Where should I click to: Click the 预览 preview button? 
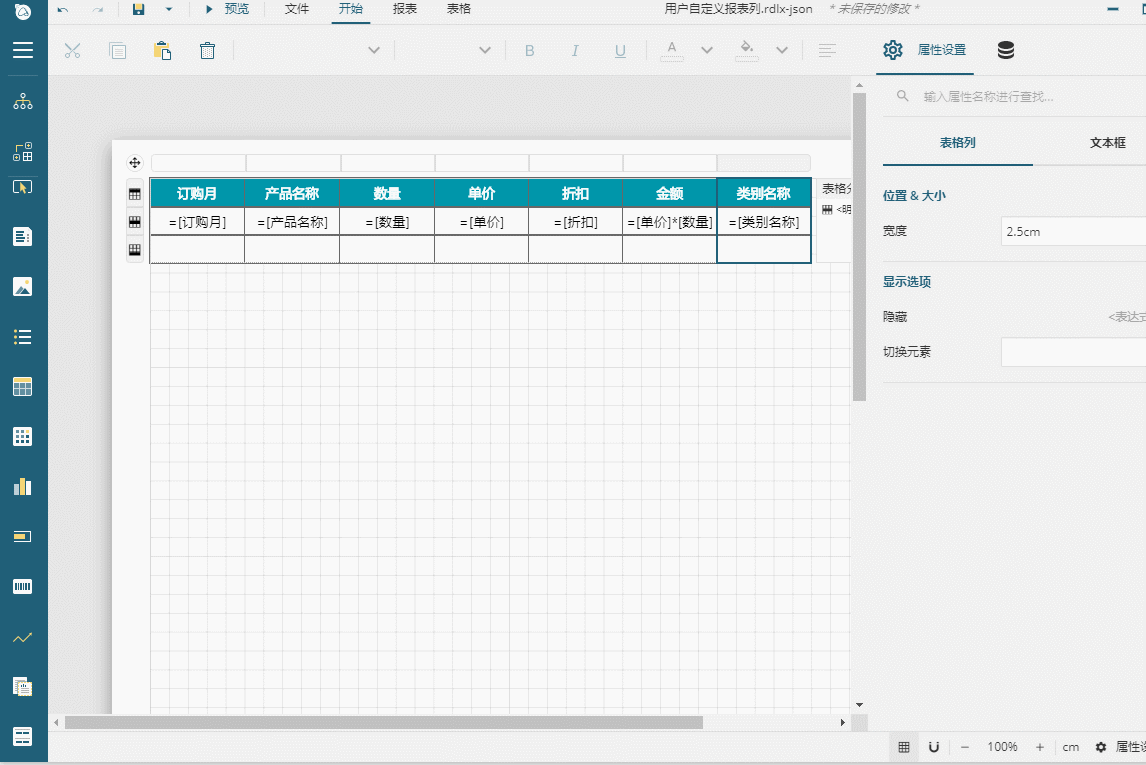(x=228, y=9)
